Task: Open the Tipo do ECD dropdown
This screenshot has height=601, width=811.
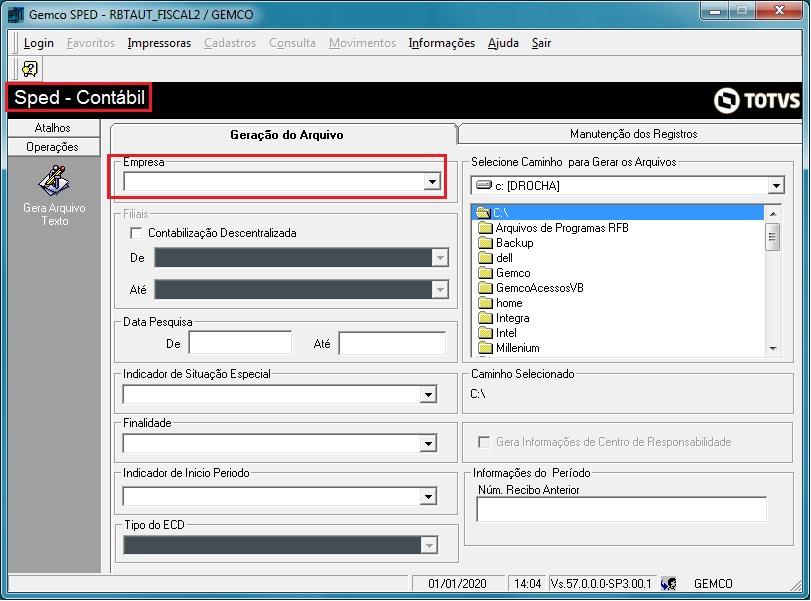Action: click(429, 545)
